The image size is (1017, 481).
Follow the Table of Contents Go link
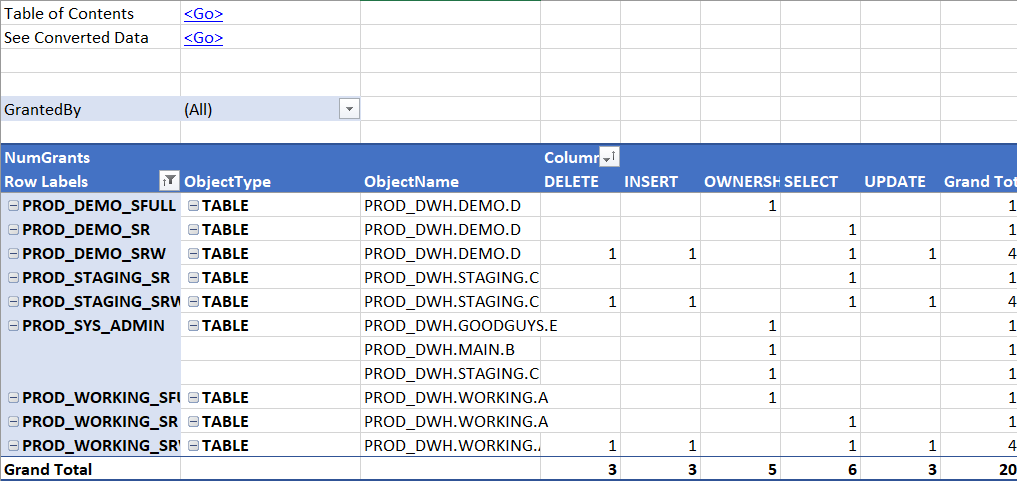(203, 14)
